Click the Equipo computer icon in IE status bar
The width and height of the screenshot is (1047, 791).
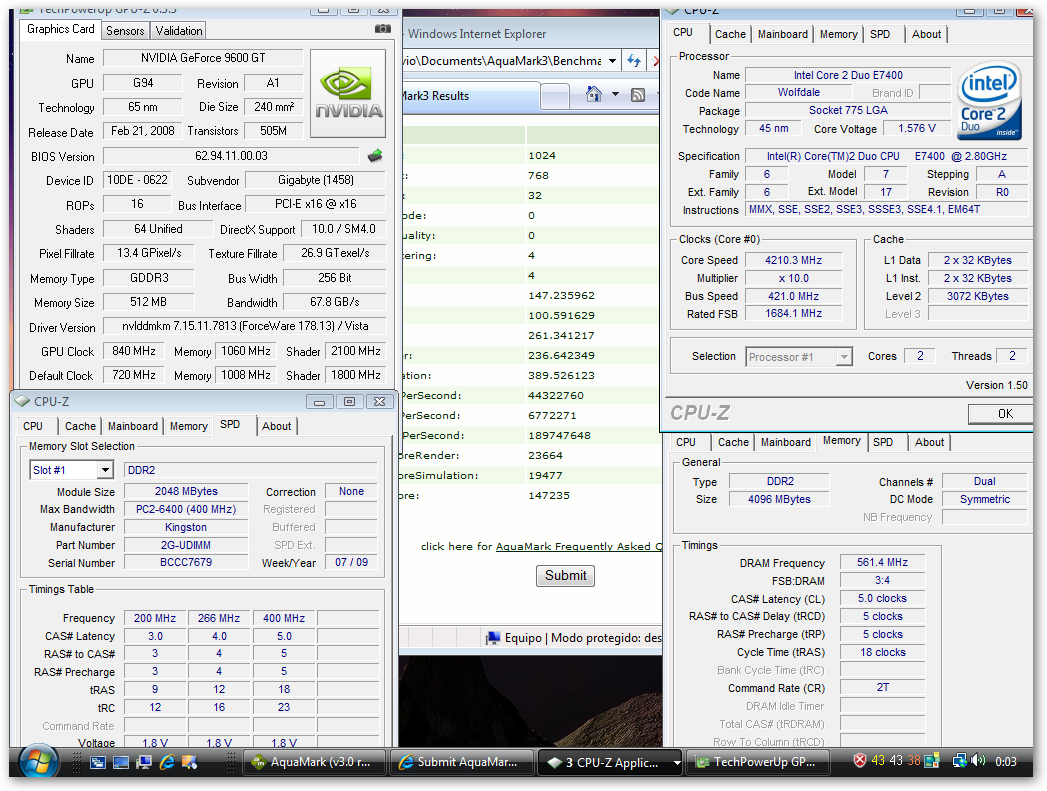coord(493,638)
